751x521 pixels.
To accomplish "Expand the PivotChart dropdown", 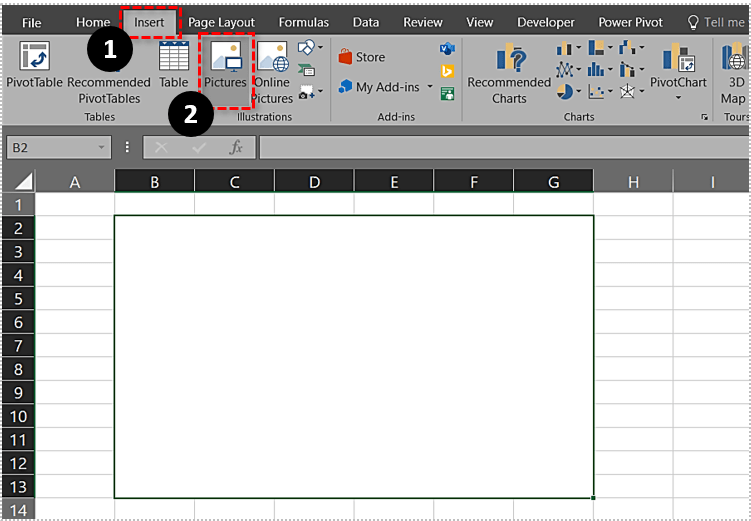I will pos(678,98).
